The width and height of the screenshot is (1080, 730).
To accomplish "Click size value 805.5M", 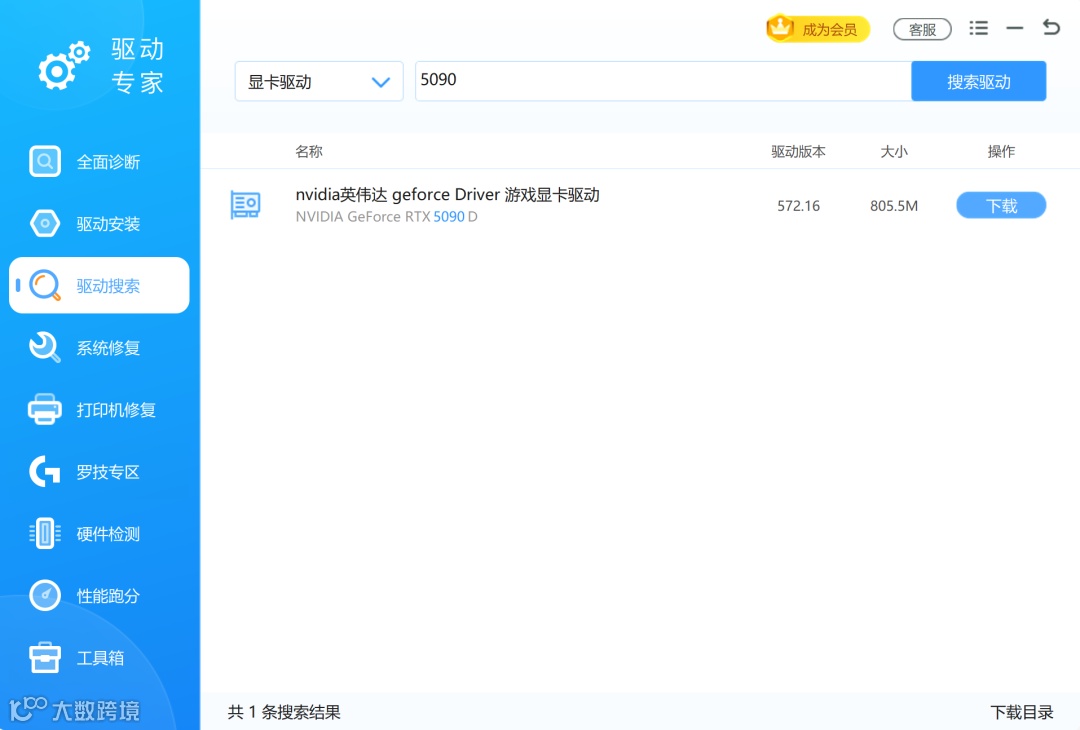I will [x=894, y=206].
